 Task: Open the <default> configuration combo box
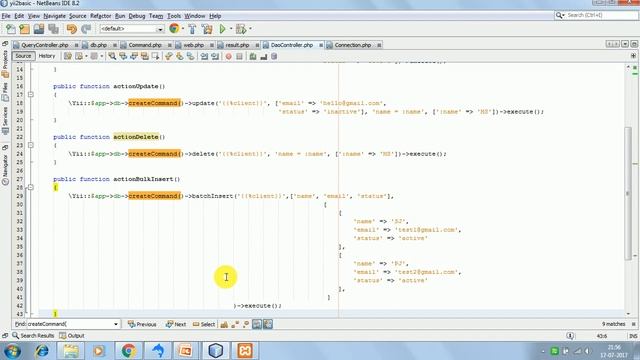tap(131, 29)
